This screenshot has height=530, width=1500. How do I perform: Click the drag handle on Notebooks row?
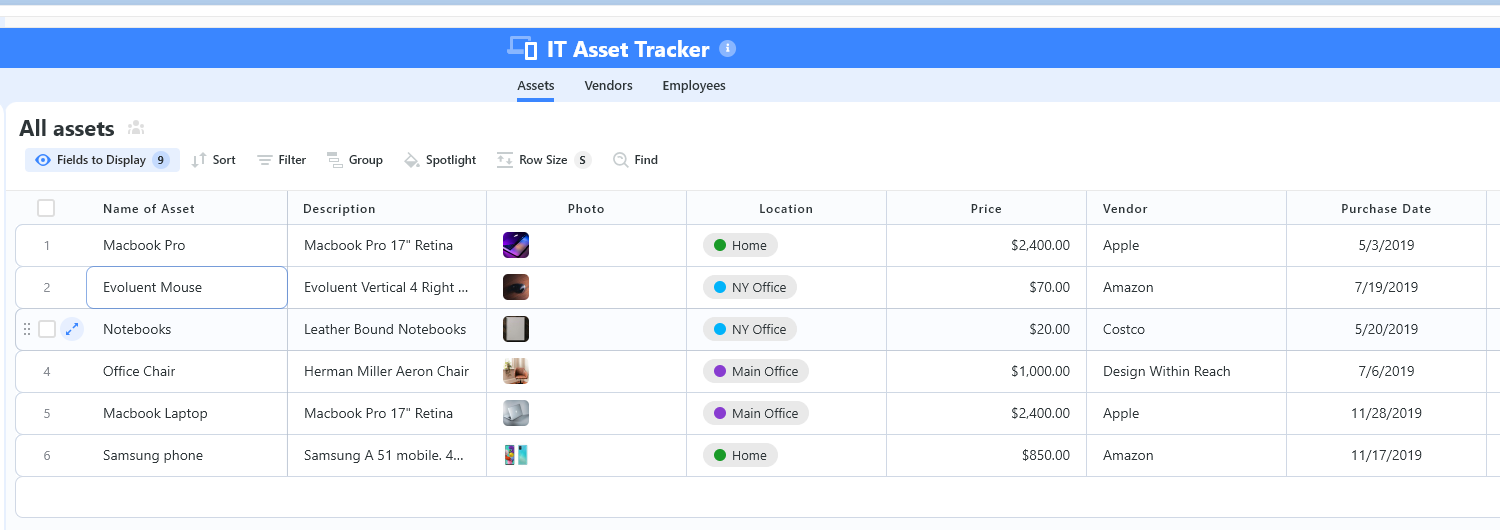click(27, 329)
